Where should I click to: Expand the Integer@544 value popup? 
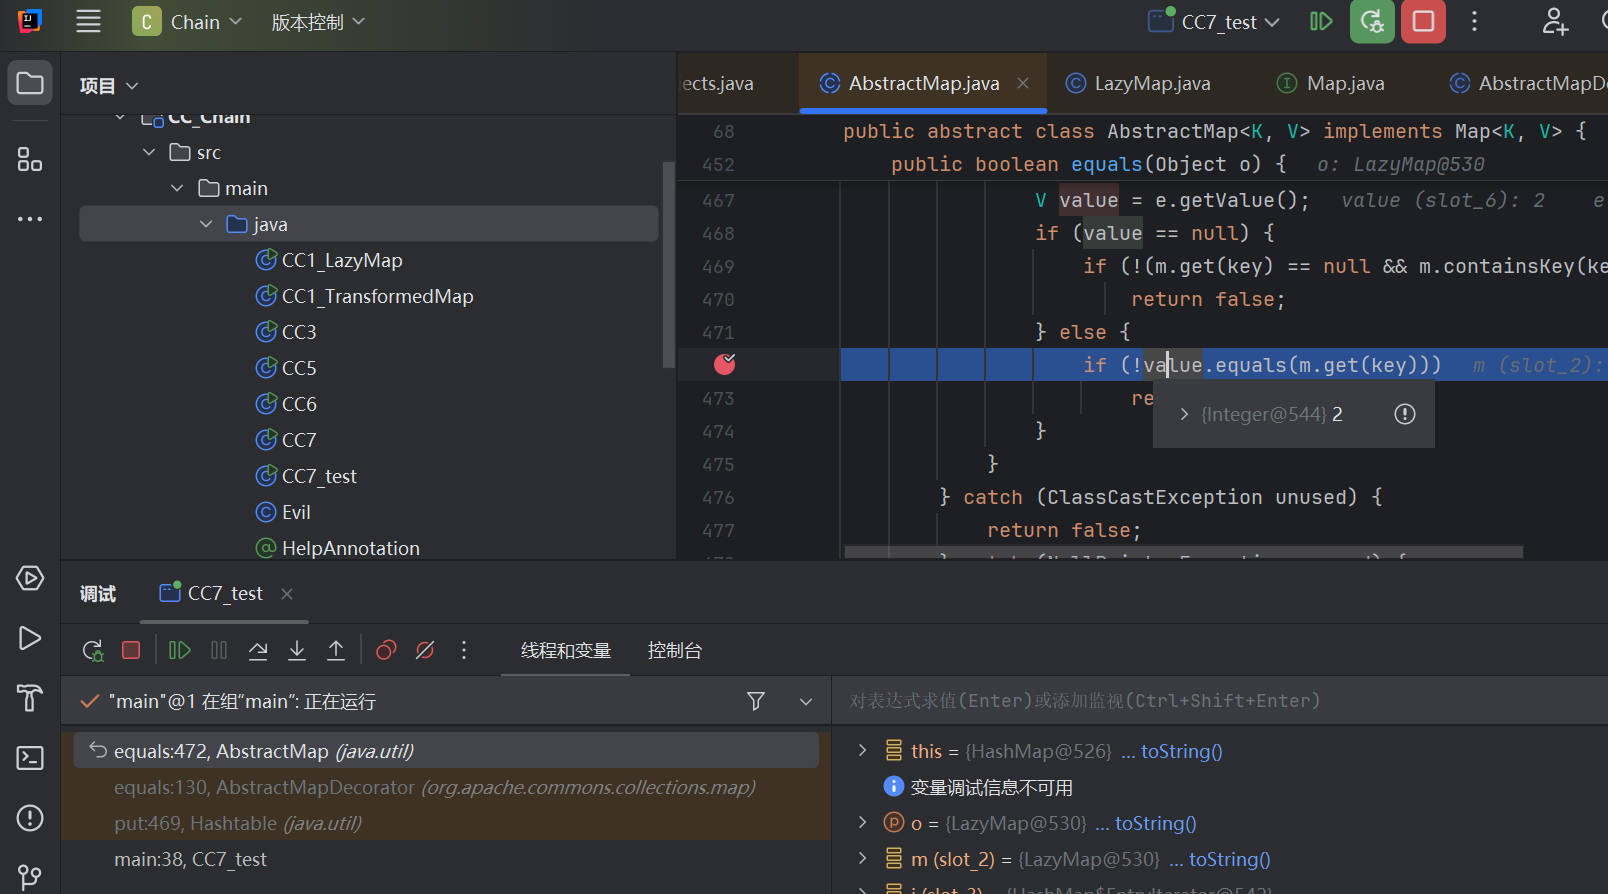click(x=1184, y=414)
